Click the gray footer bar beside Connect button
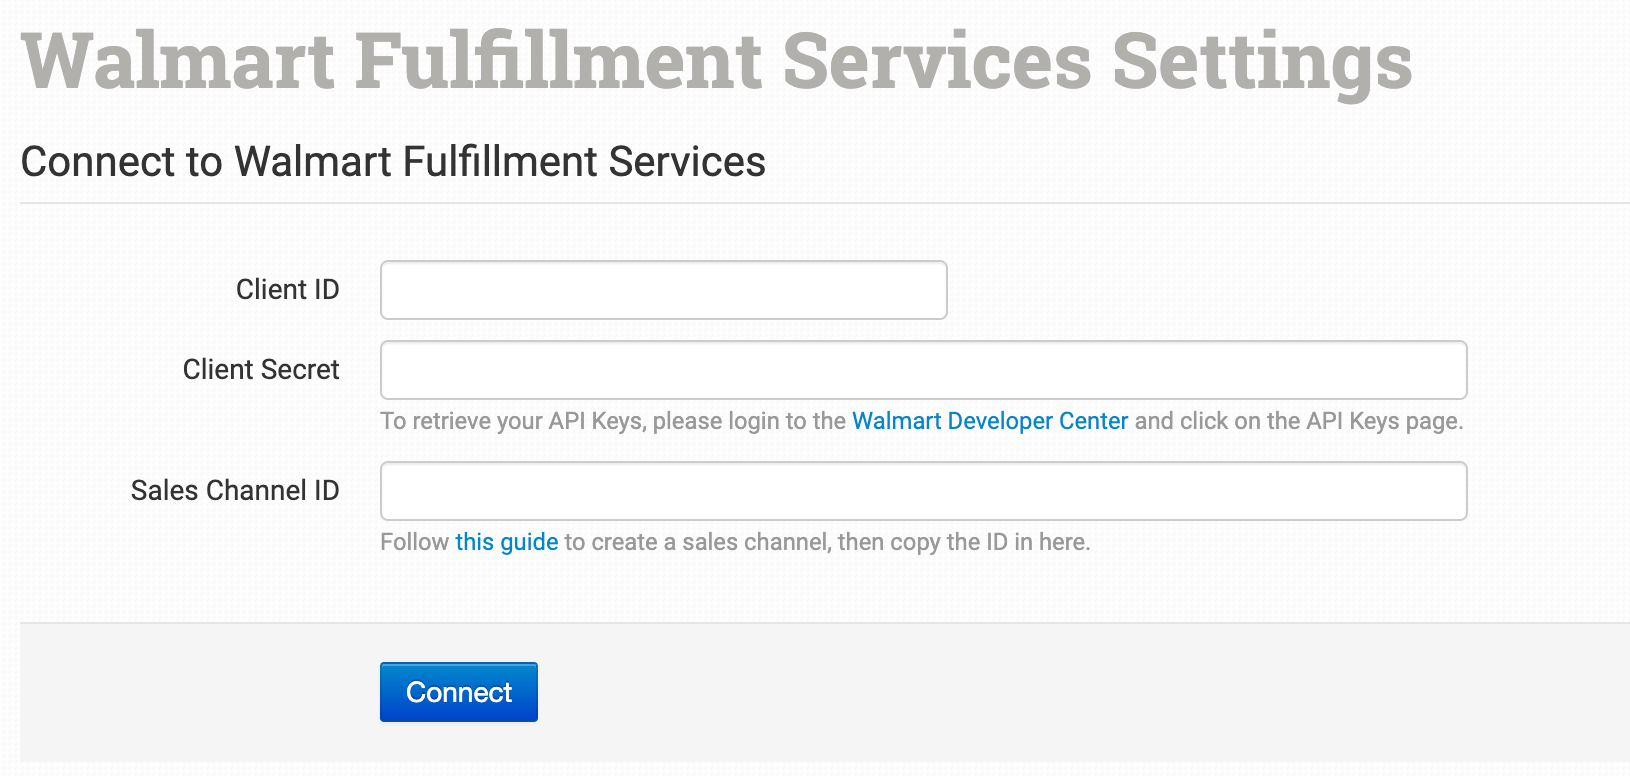 point(1000,692)
